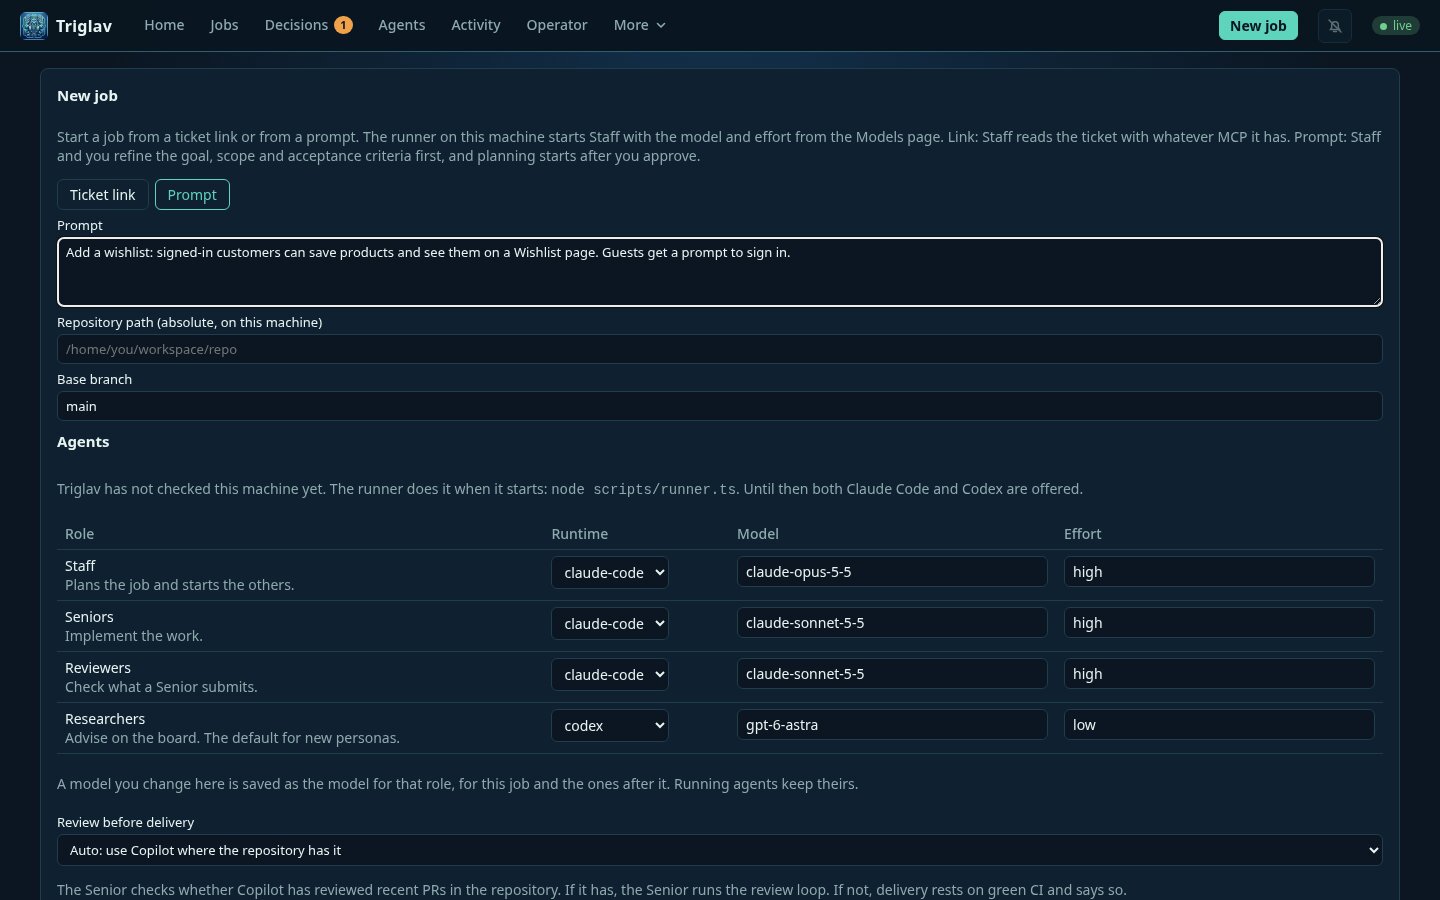The width and height of the screenshot is (1440, 900).
Task: Click the Triglav brand name
Action: tap(84, 26)
